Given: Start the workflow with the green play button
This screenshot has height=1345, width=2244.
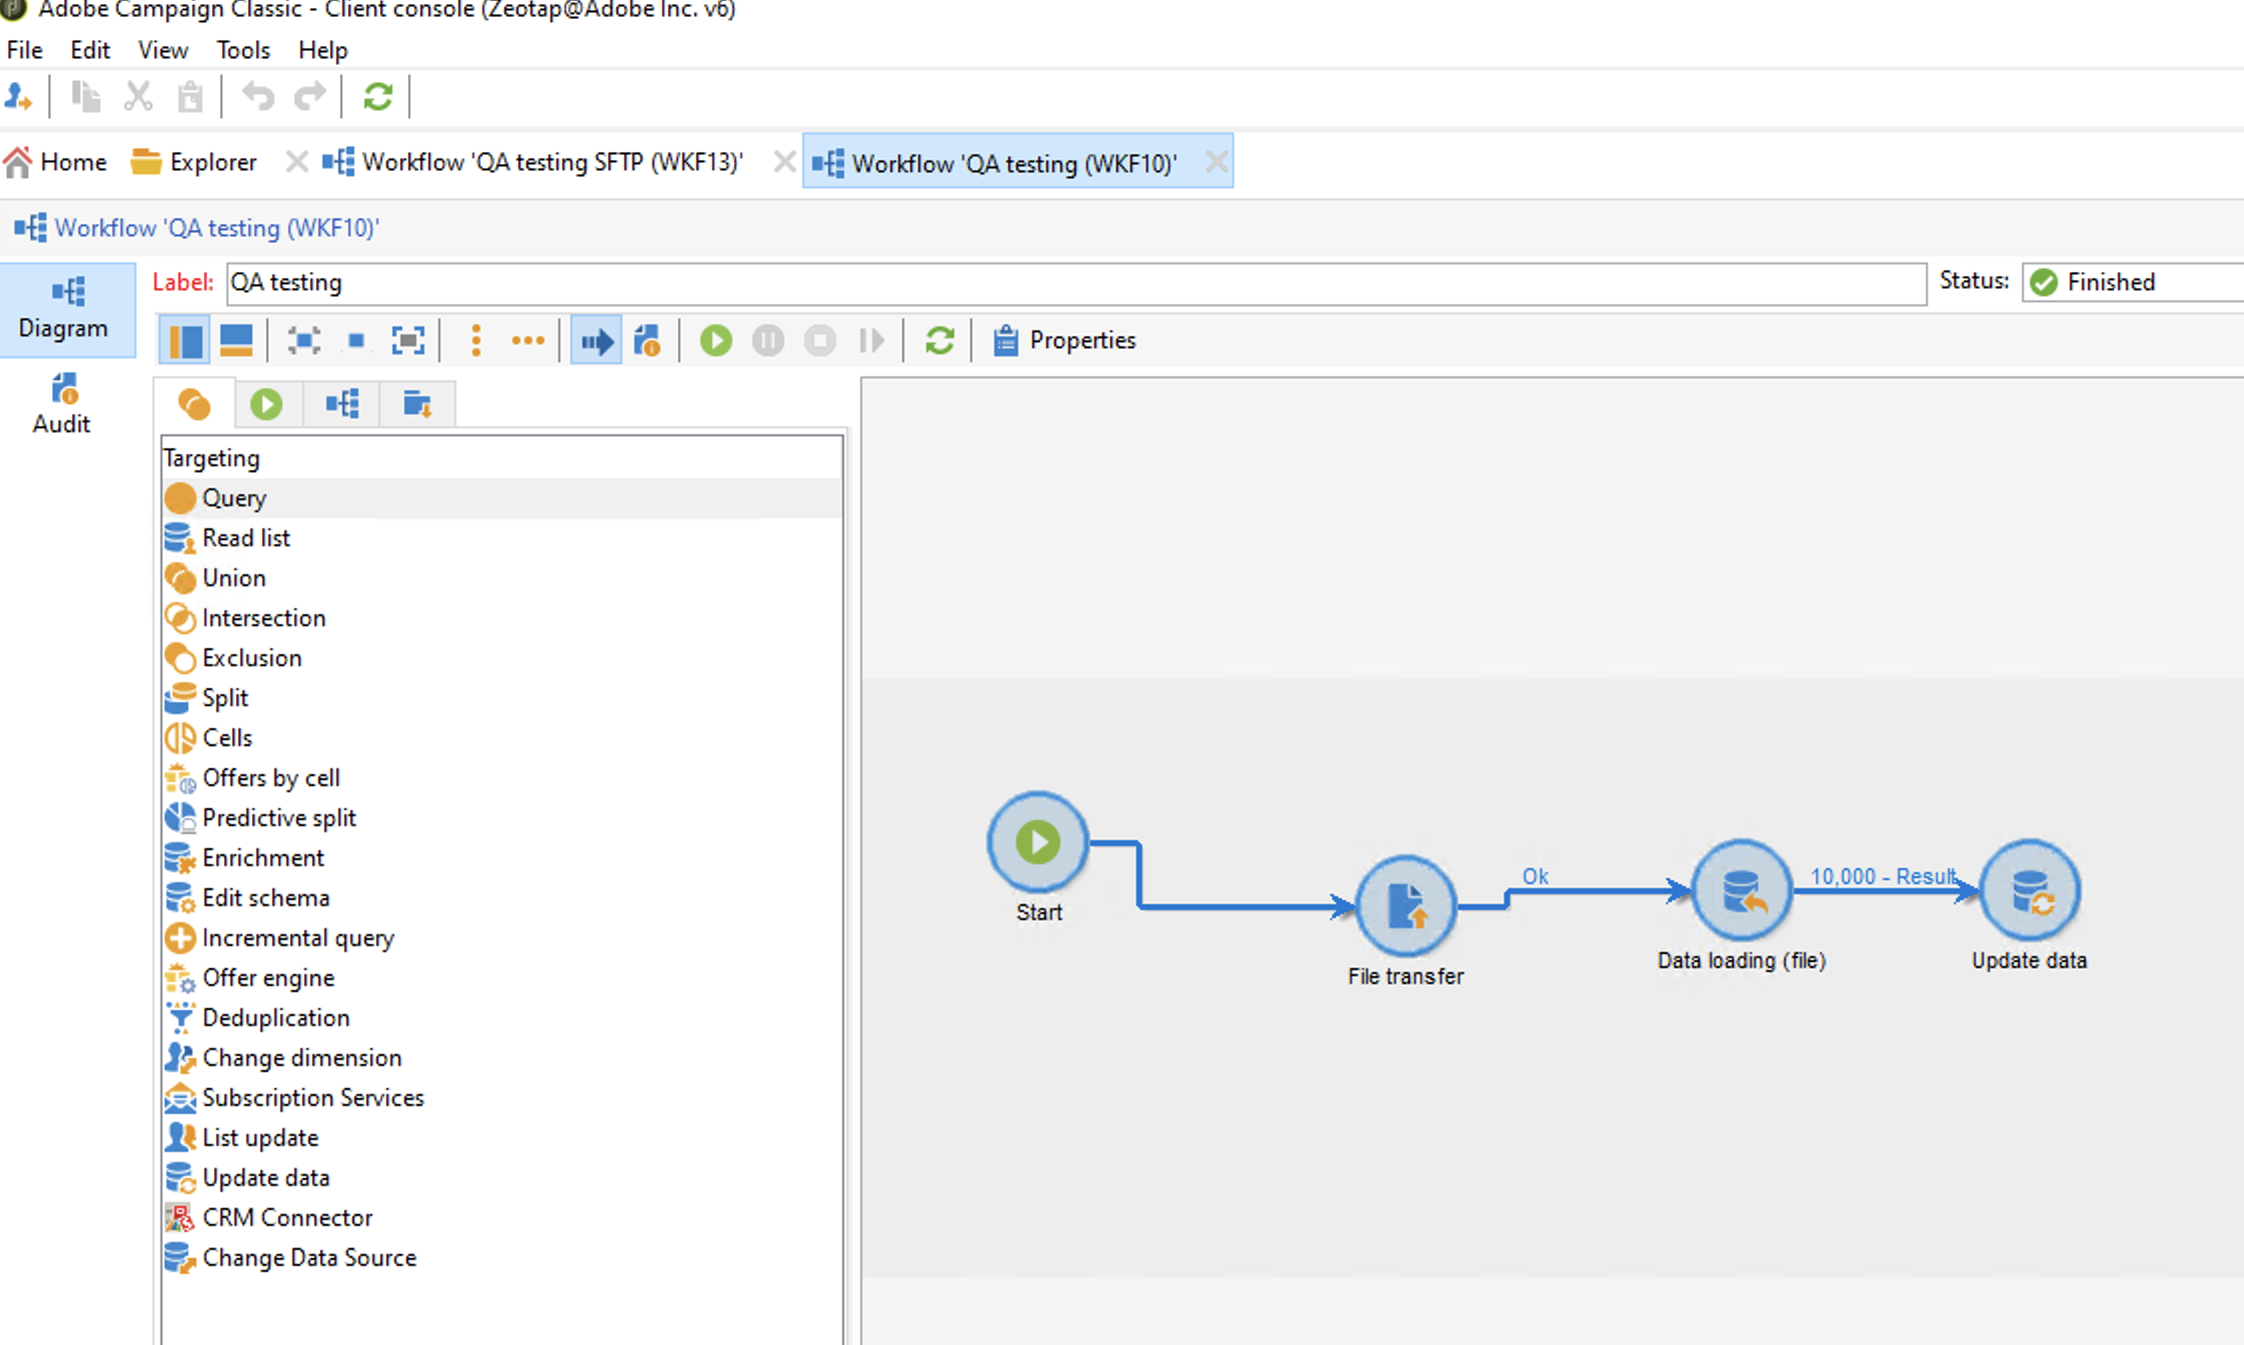Looking at the screenshot, I should [x=715, y=341].
